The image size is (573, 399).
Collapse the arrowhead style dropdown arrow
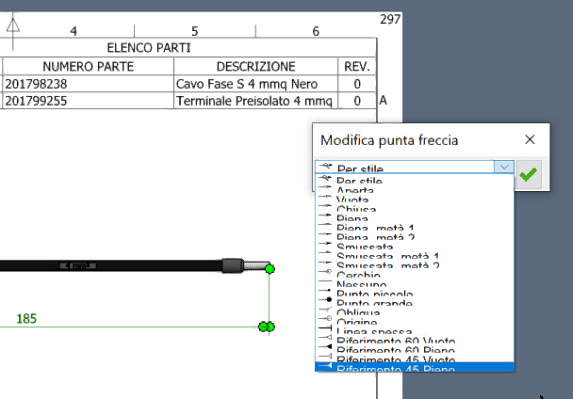point(504,167)
